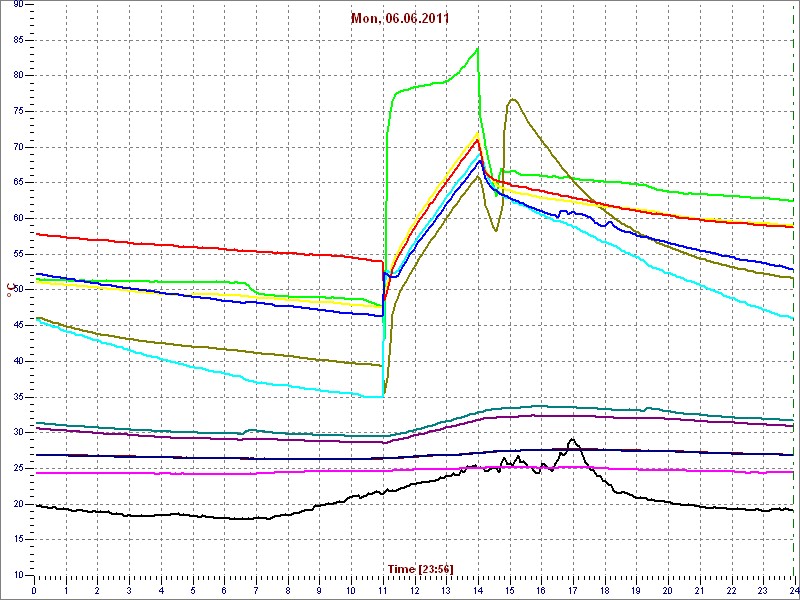
Task: Click the chart date title 'Mon, 06.06.2011'
Action: point(399,19)
